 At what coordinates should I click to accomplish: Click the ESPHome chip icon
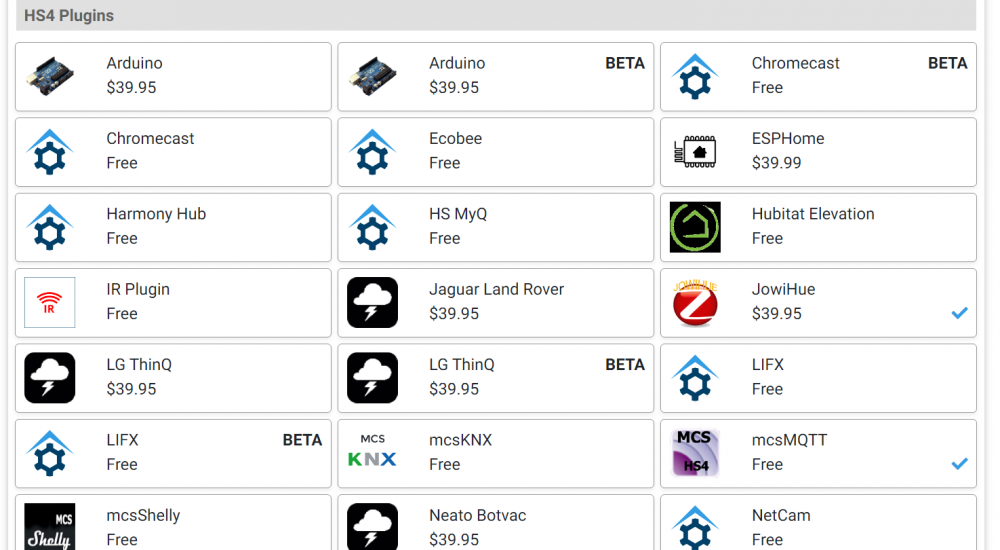point(695,152)
